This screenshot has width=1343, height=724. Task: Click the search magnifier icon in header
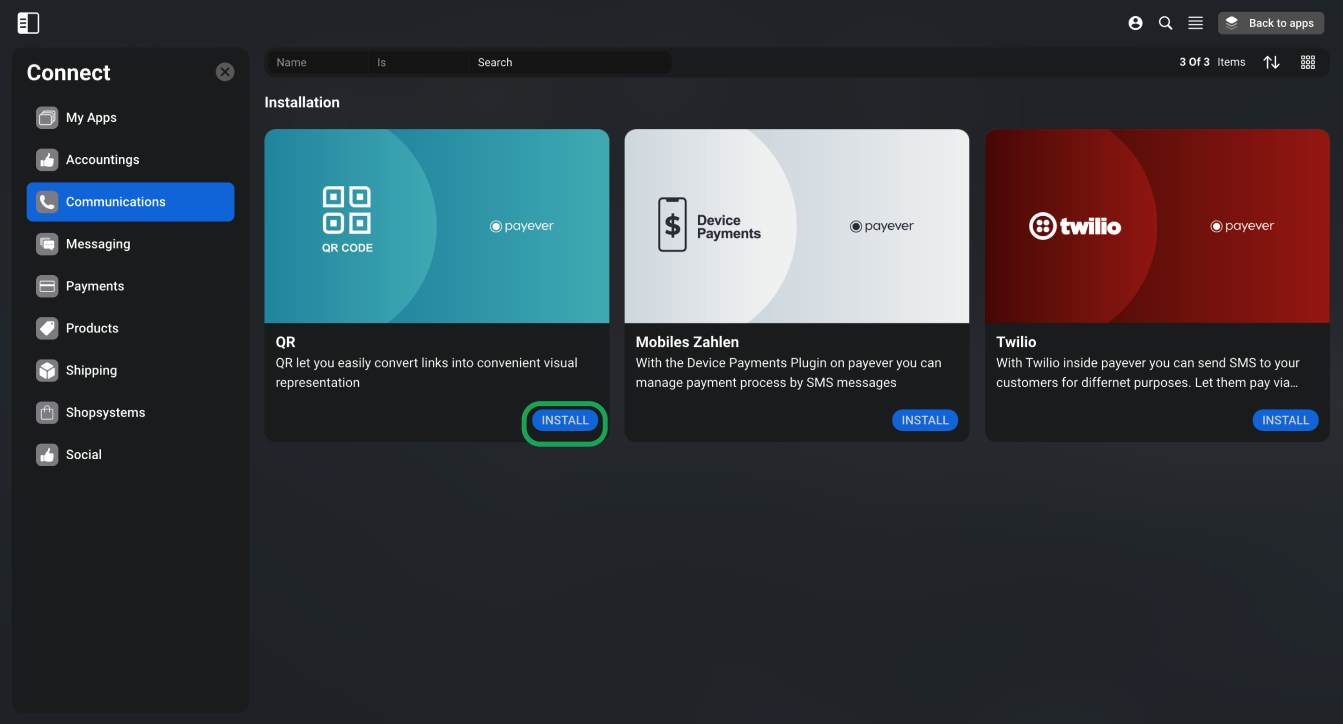pos(1165,23)
